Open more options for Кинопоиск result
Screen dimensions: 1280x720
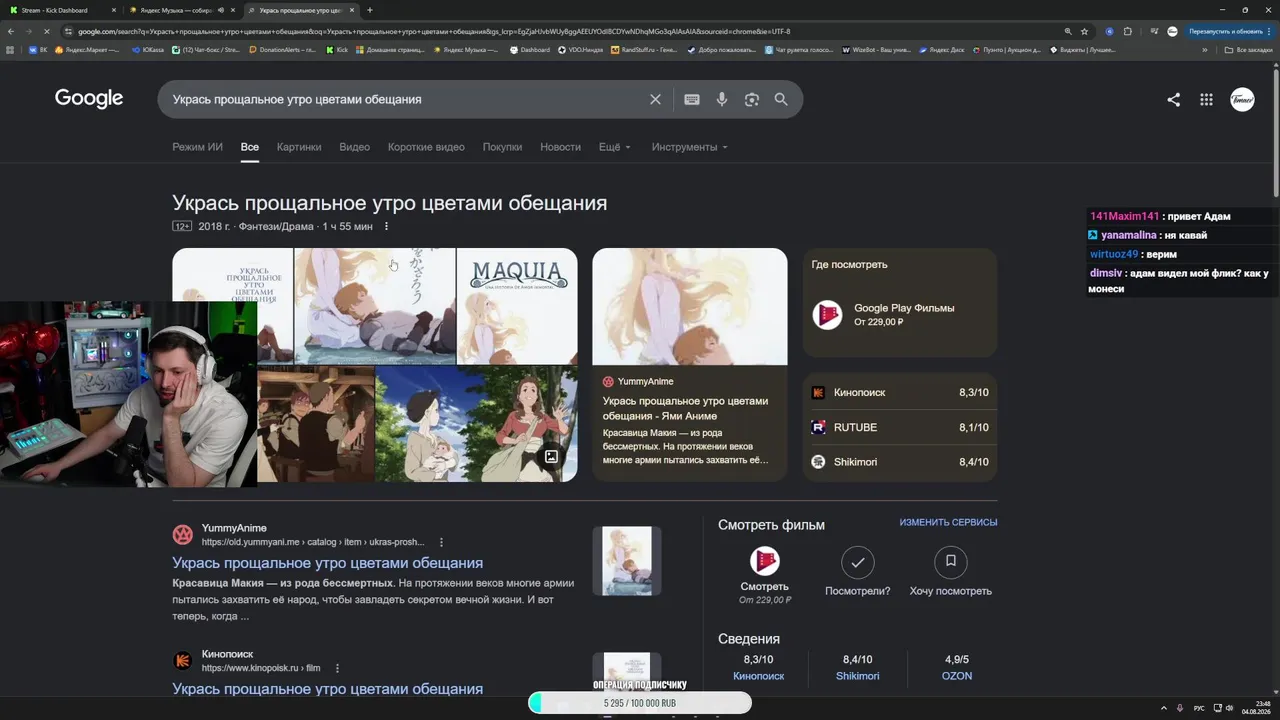(337, 668)
